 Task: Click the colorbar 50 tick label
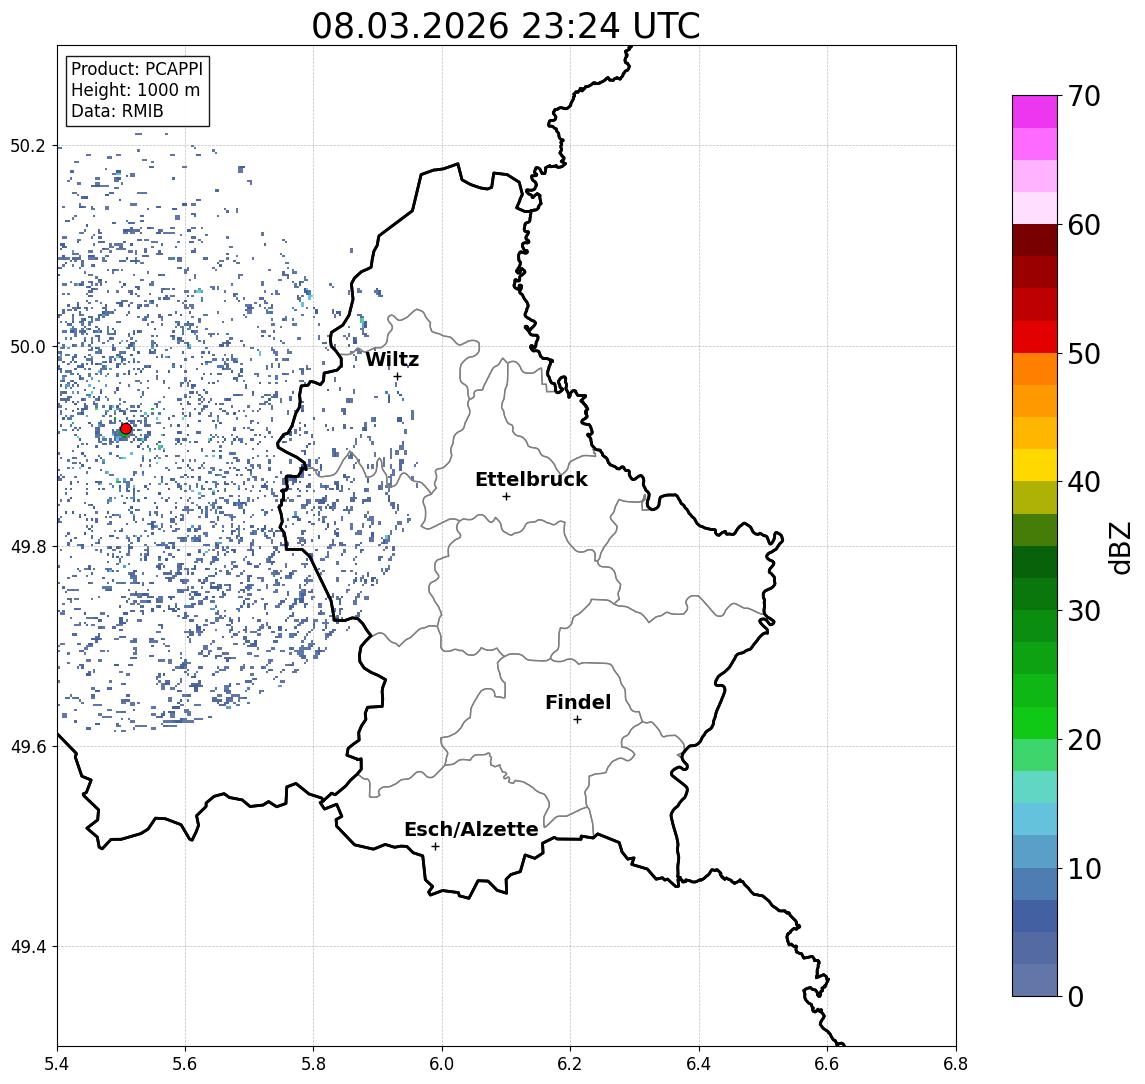[x=1084, y=354]
